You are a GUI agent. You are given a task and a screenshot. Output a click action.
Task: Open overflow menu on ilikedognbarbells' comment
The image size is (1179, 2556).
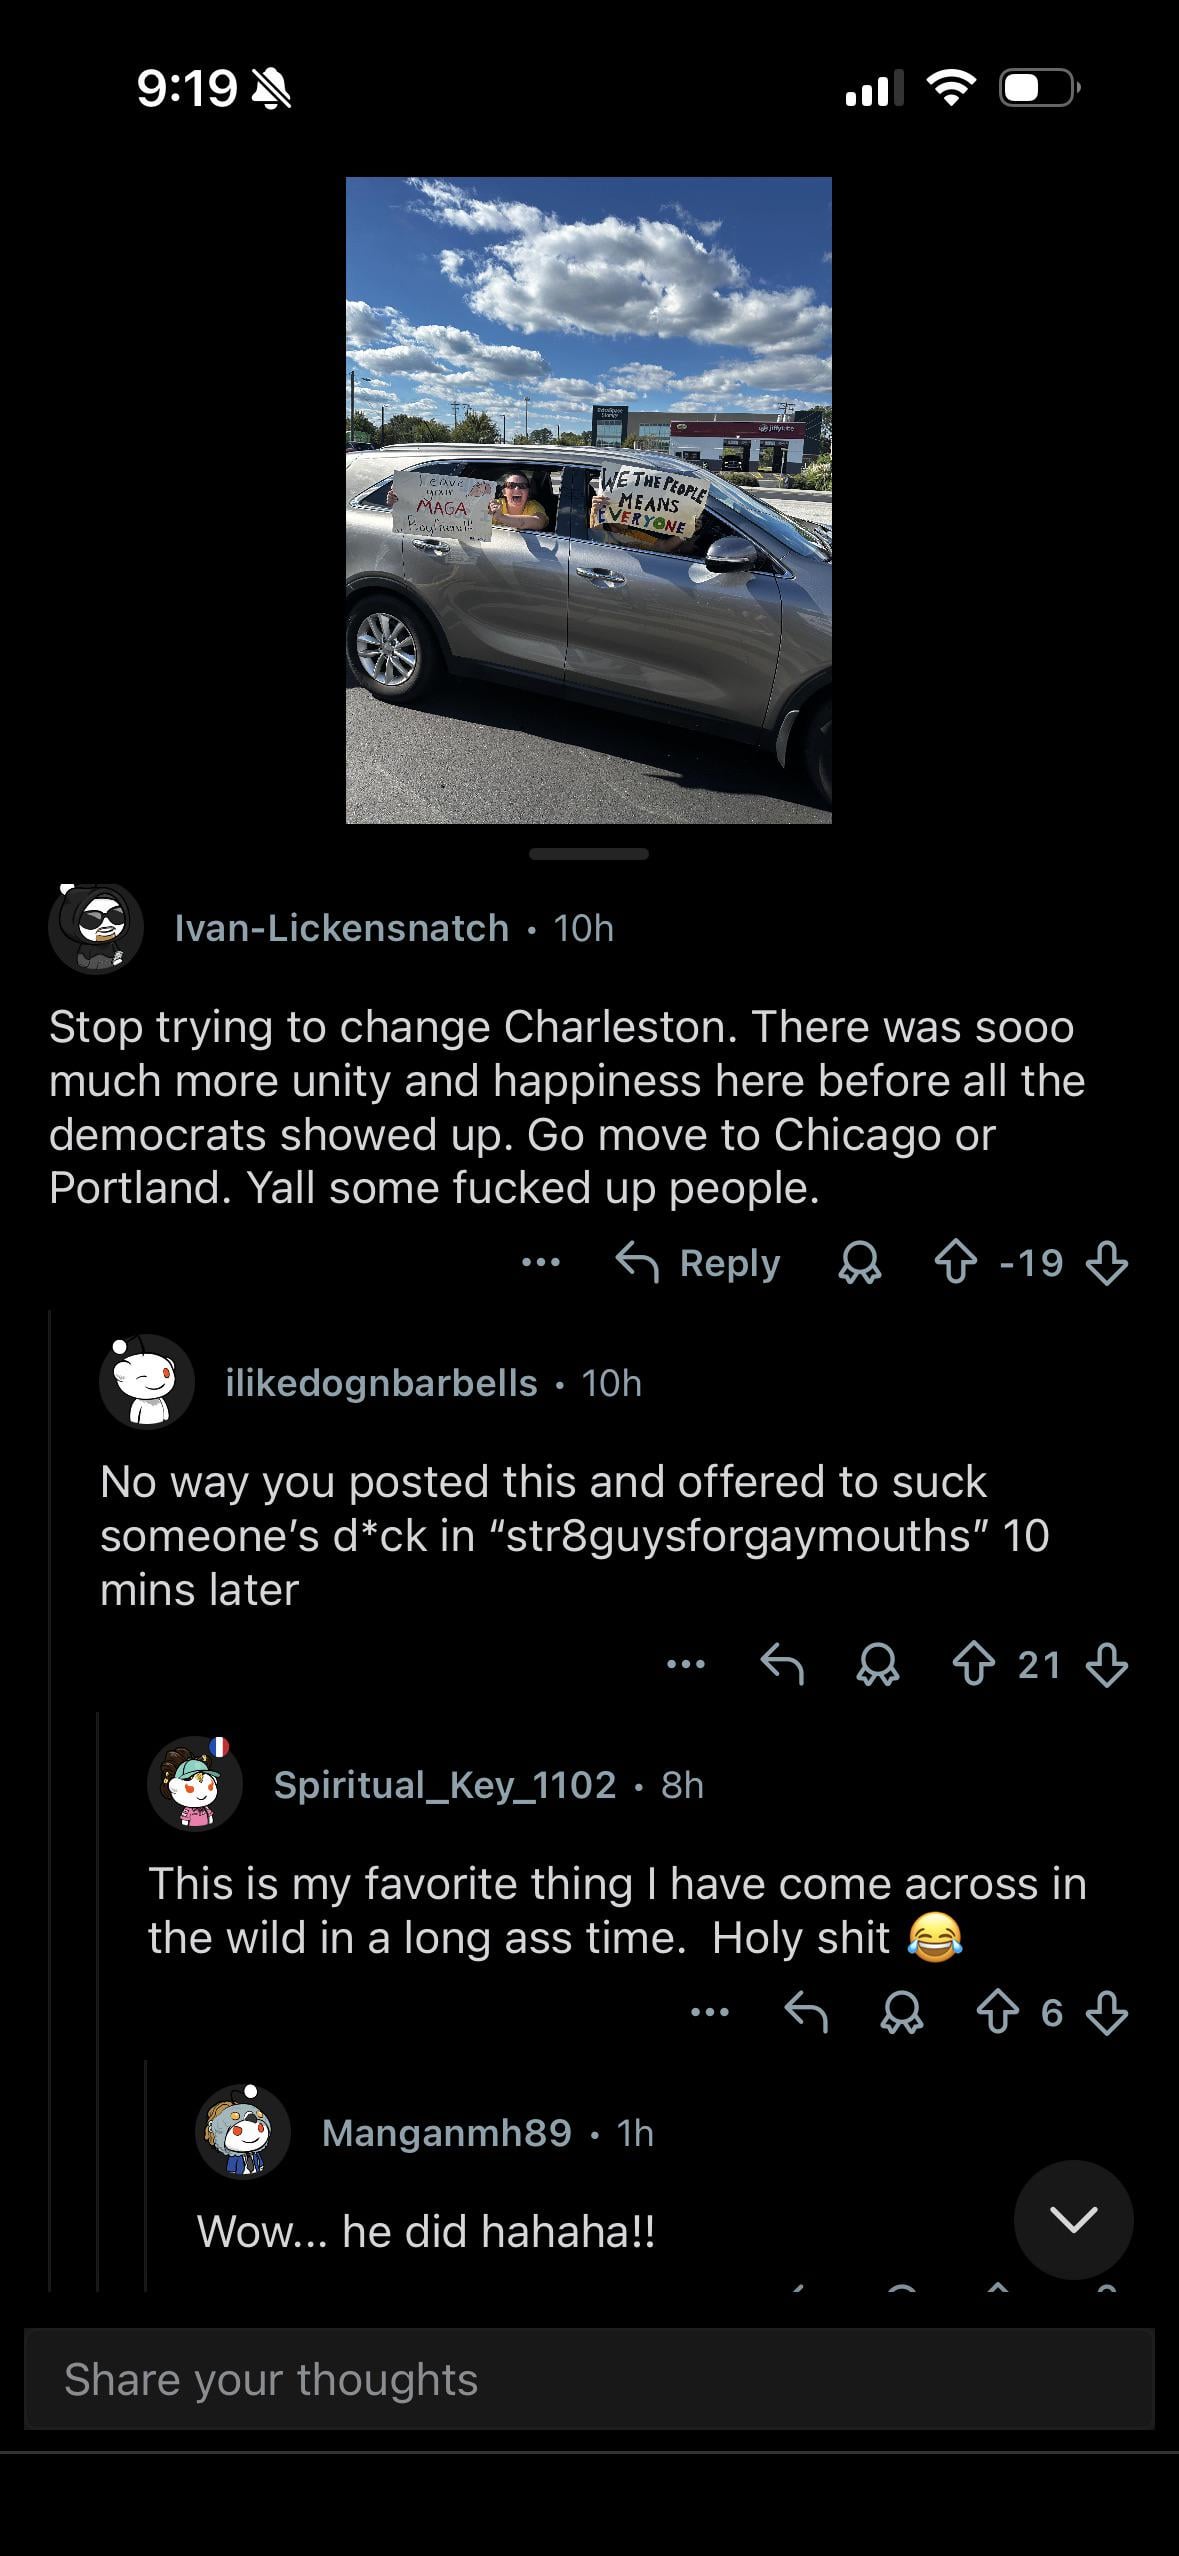coord(686,1665)
